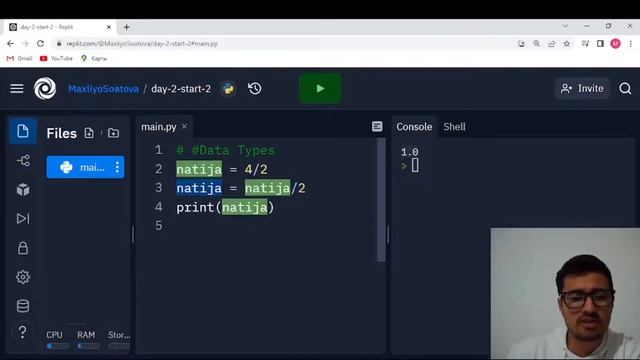Open the Help question mark icon

[x=23, y=332]
